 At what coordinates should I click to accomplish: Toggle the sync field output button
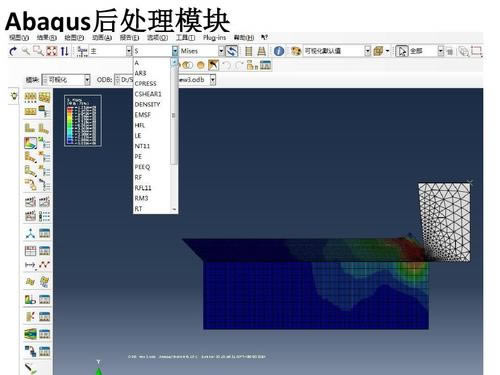coord(232,51)
